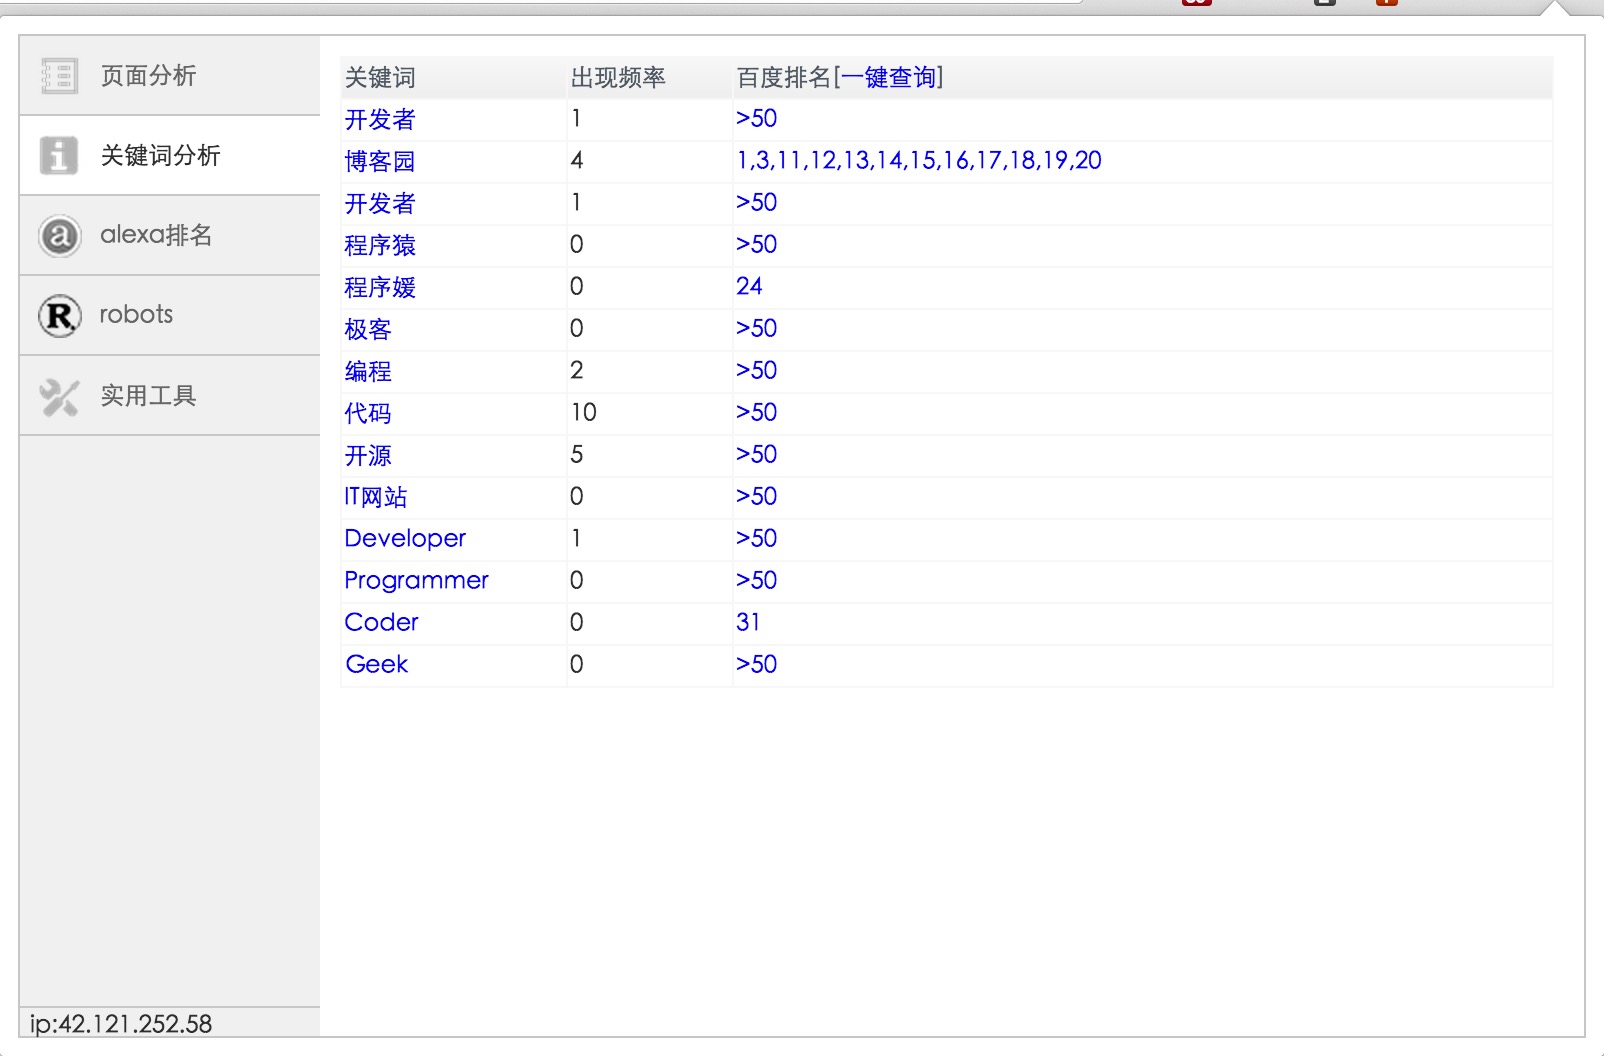Image resolution: width=1604 pixels, height=1056 pixels.
Task: Click the >50 ranking for 编程
Action: pos(757,370)
